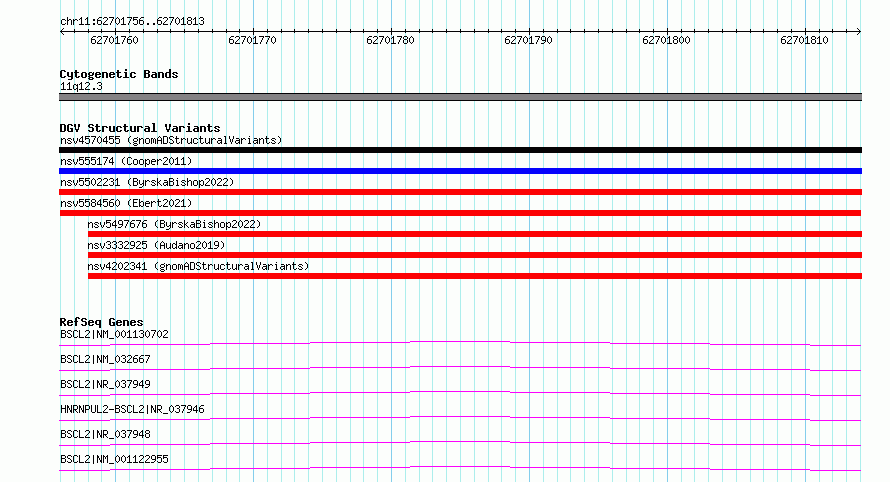Click ruler position 62701780
This screenshot has height=482, width=890.
[x=390, y=40]
